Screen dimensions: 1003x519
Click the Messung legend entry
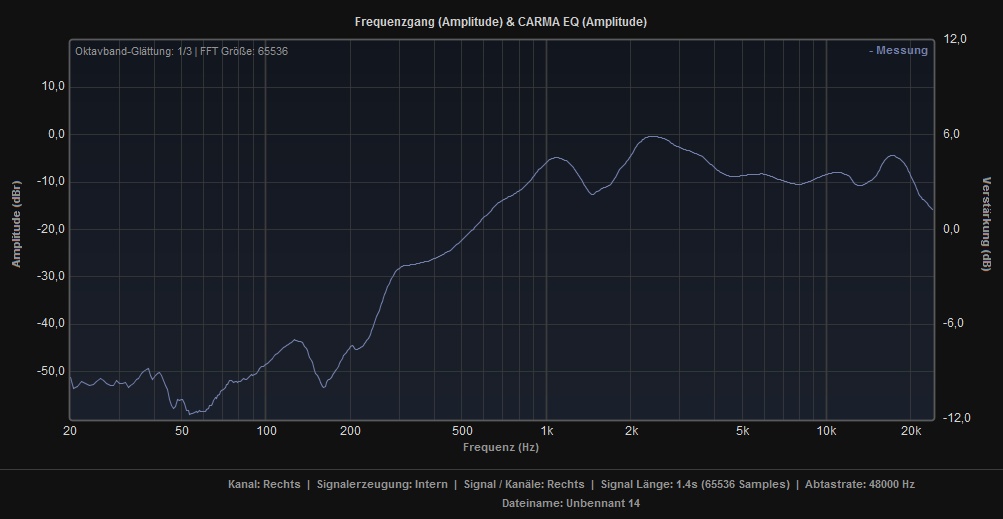pyautogui.click(x=899, y=51)
